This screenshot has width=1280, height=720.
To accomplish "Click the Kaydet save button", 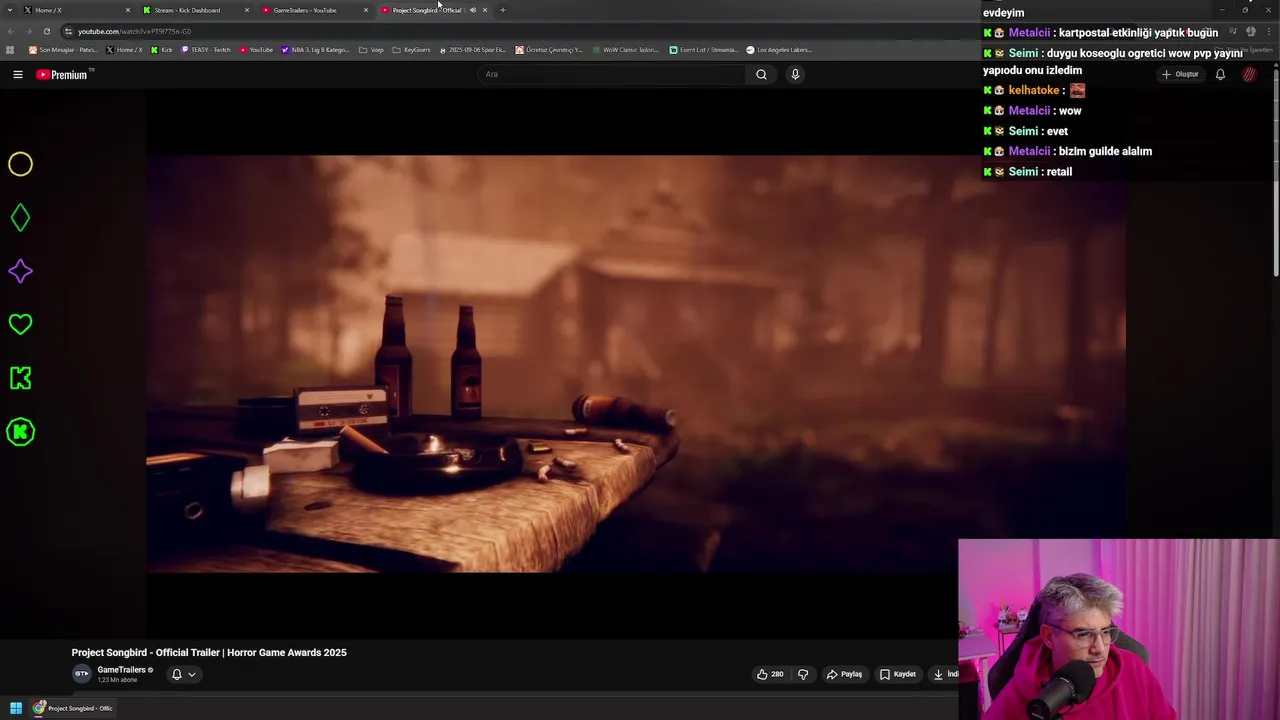I will [x=897, y=674].
